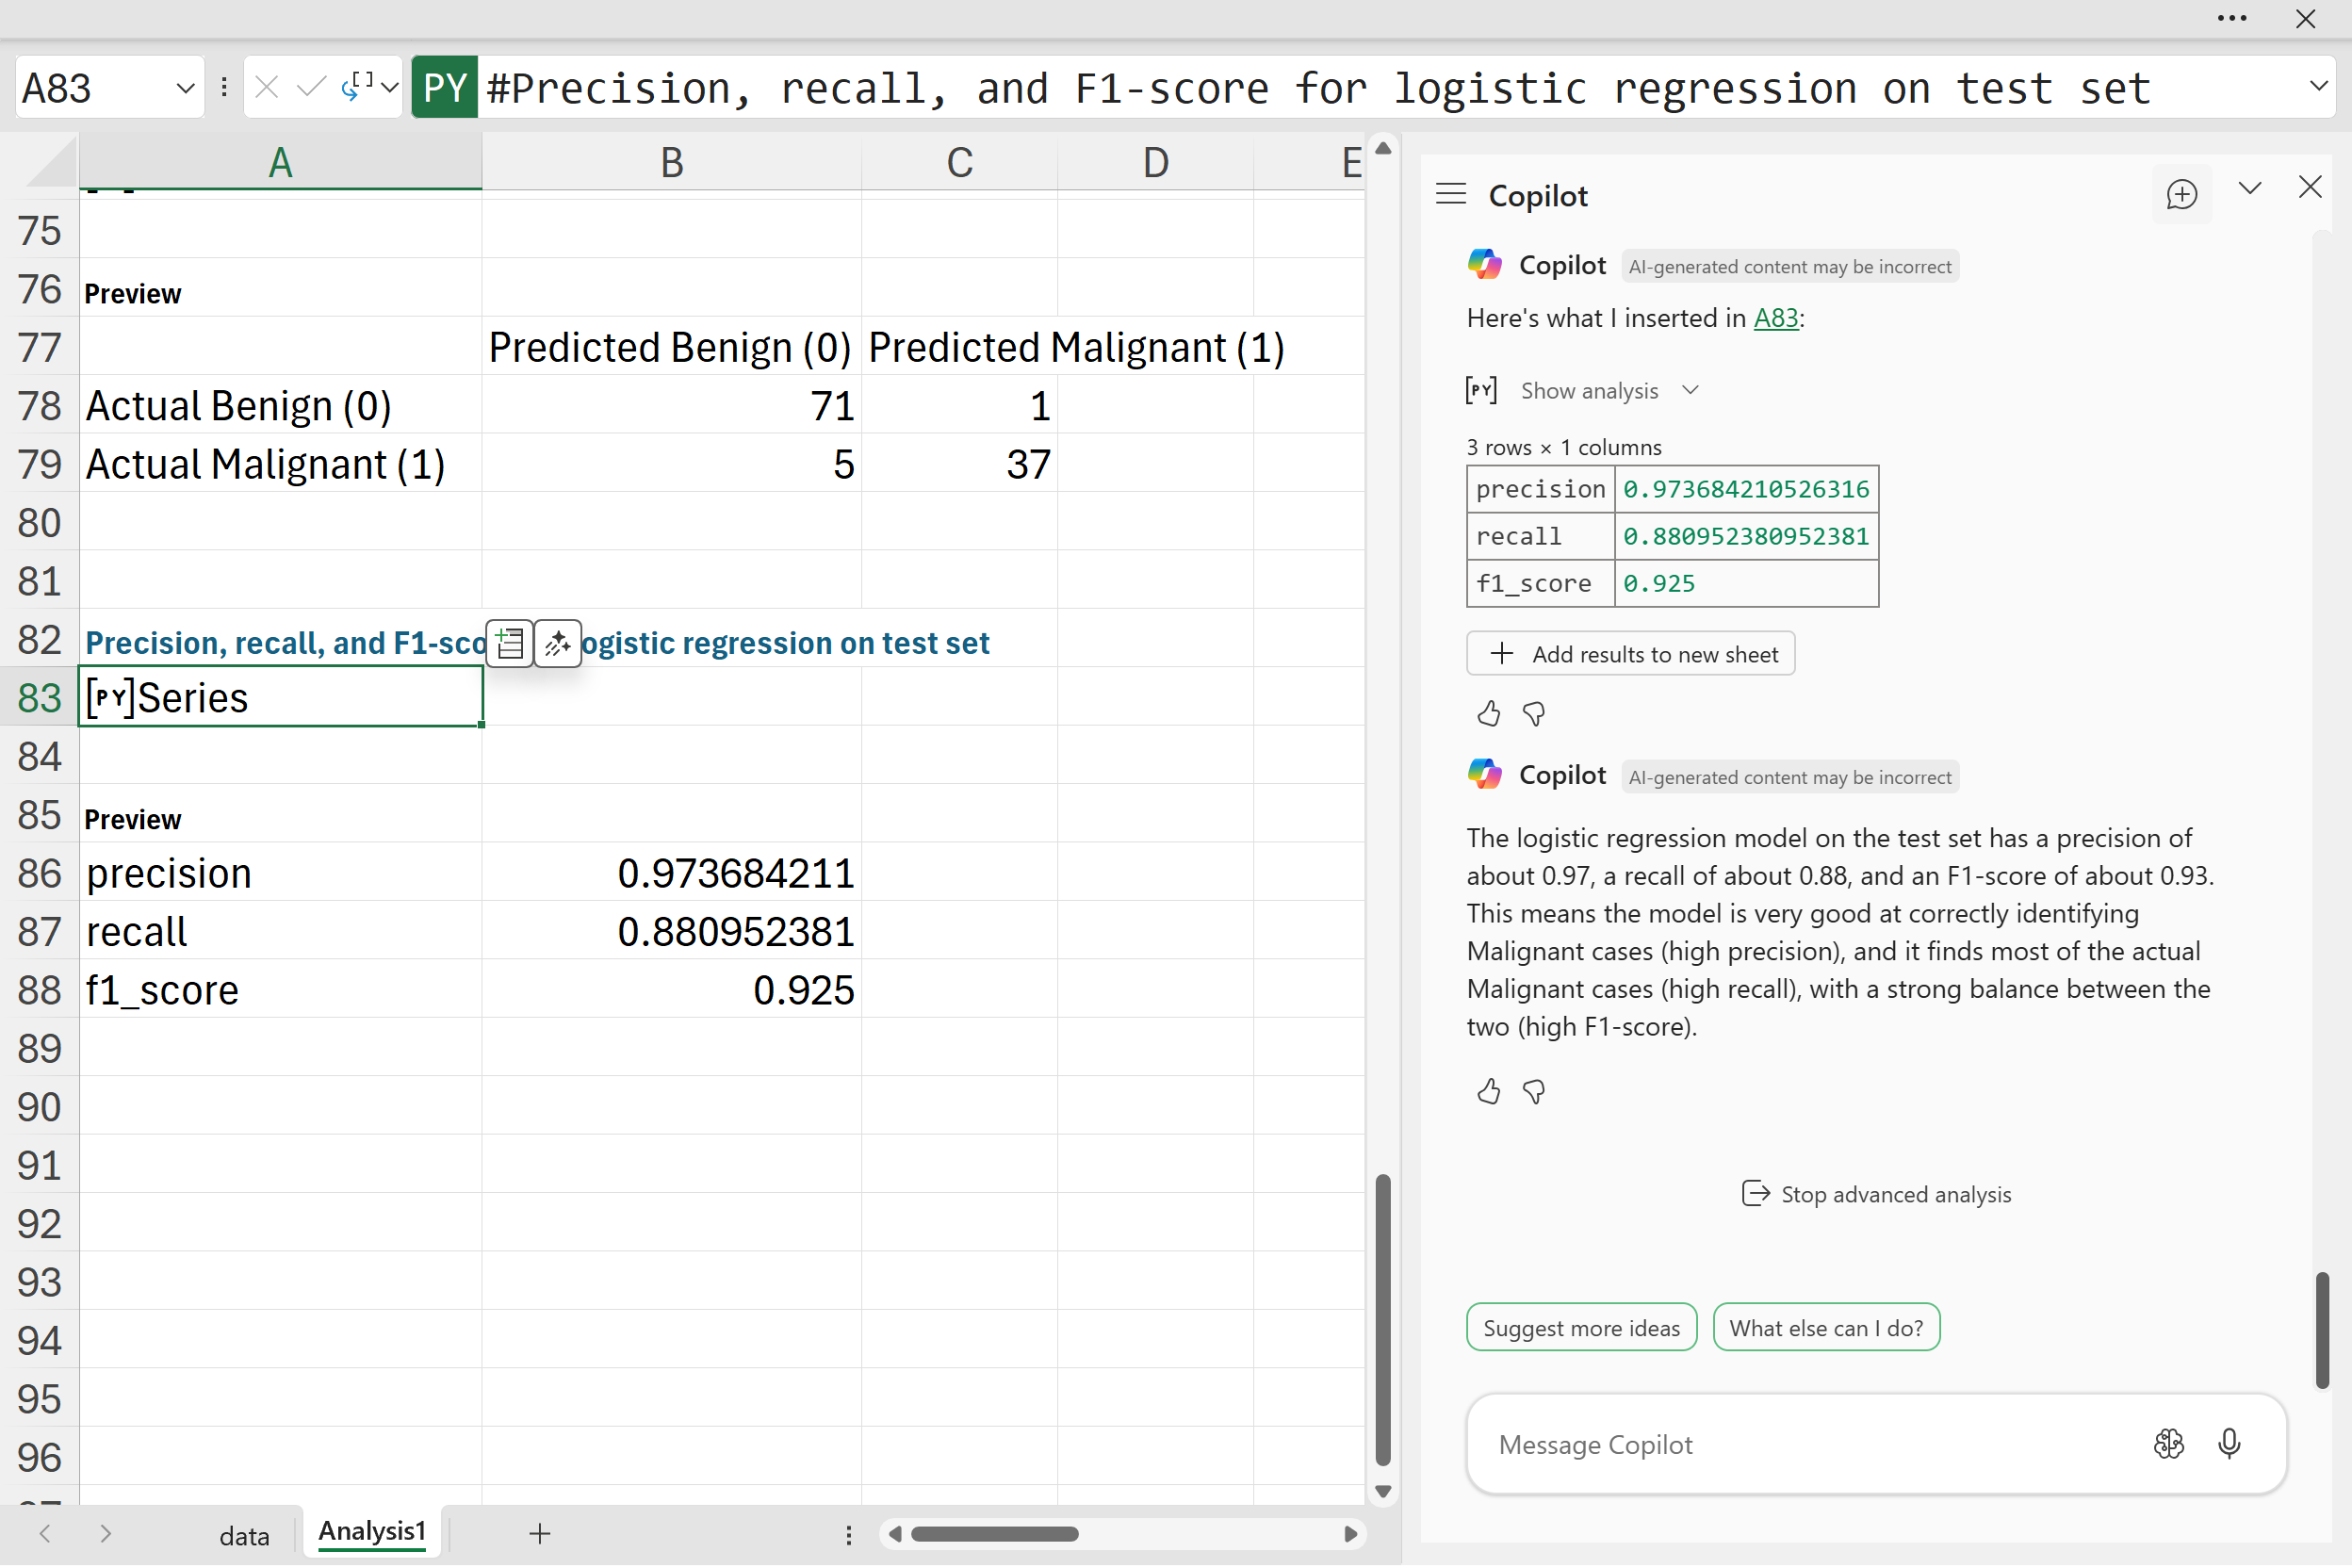
Task: Click the microphone icon in message box
Action: click(x=2229, y=1444)
